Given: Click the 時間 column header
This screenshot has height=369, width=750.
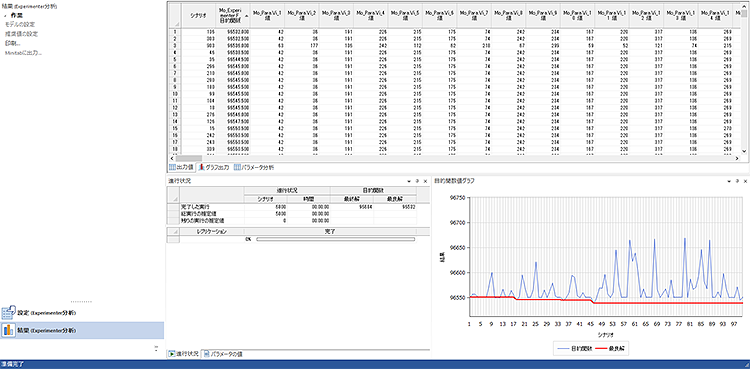Looking at the screenshot, I should coord(309,199).
